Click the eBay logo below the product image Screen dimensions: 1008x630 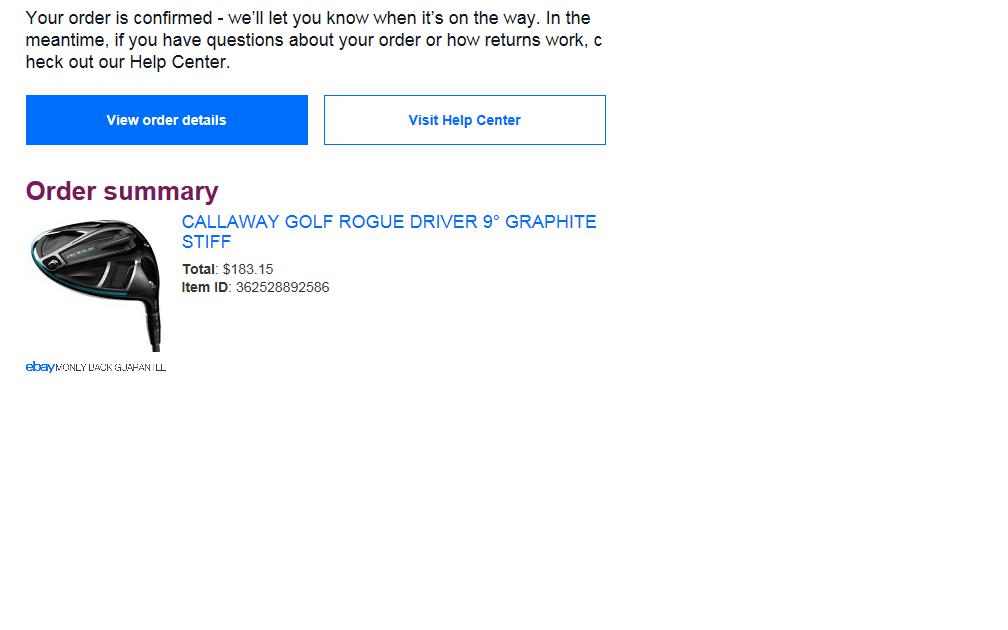(x=40, y=367)
